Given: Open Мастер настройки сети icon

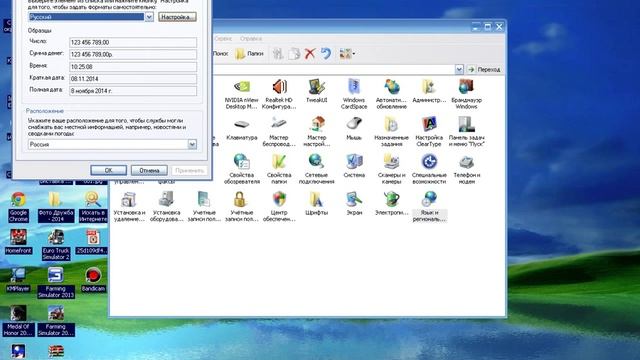Looking at the screenshot, I should (317, 132).
